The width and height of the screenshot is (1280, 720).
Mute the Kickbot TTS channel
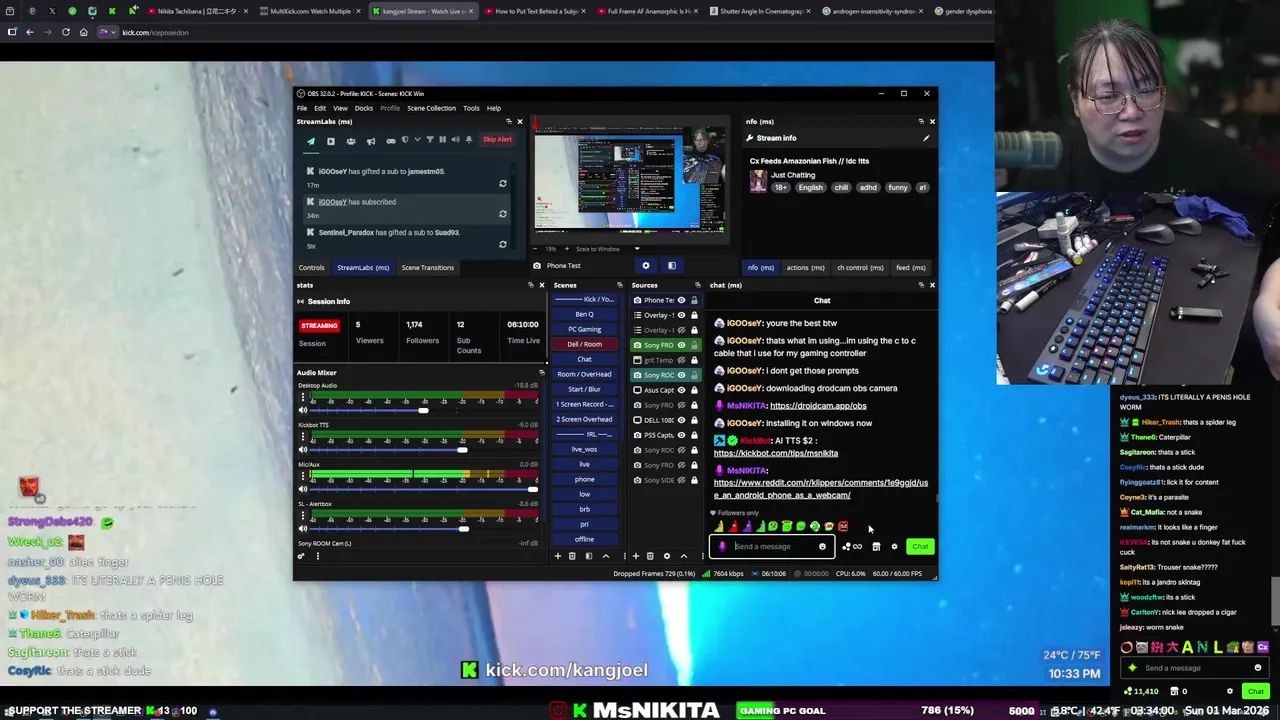click(303, 449)
